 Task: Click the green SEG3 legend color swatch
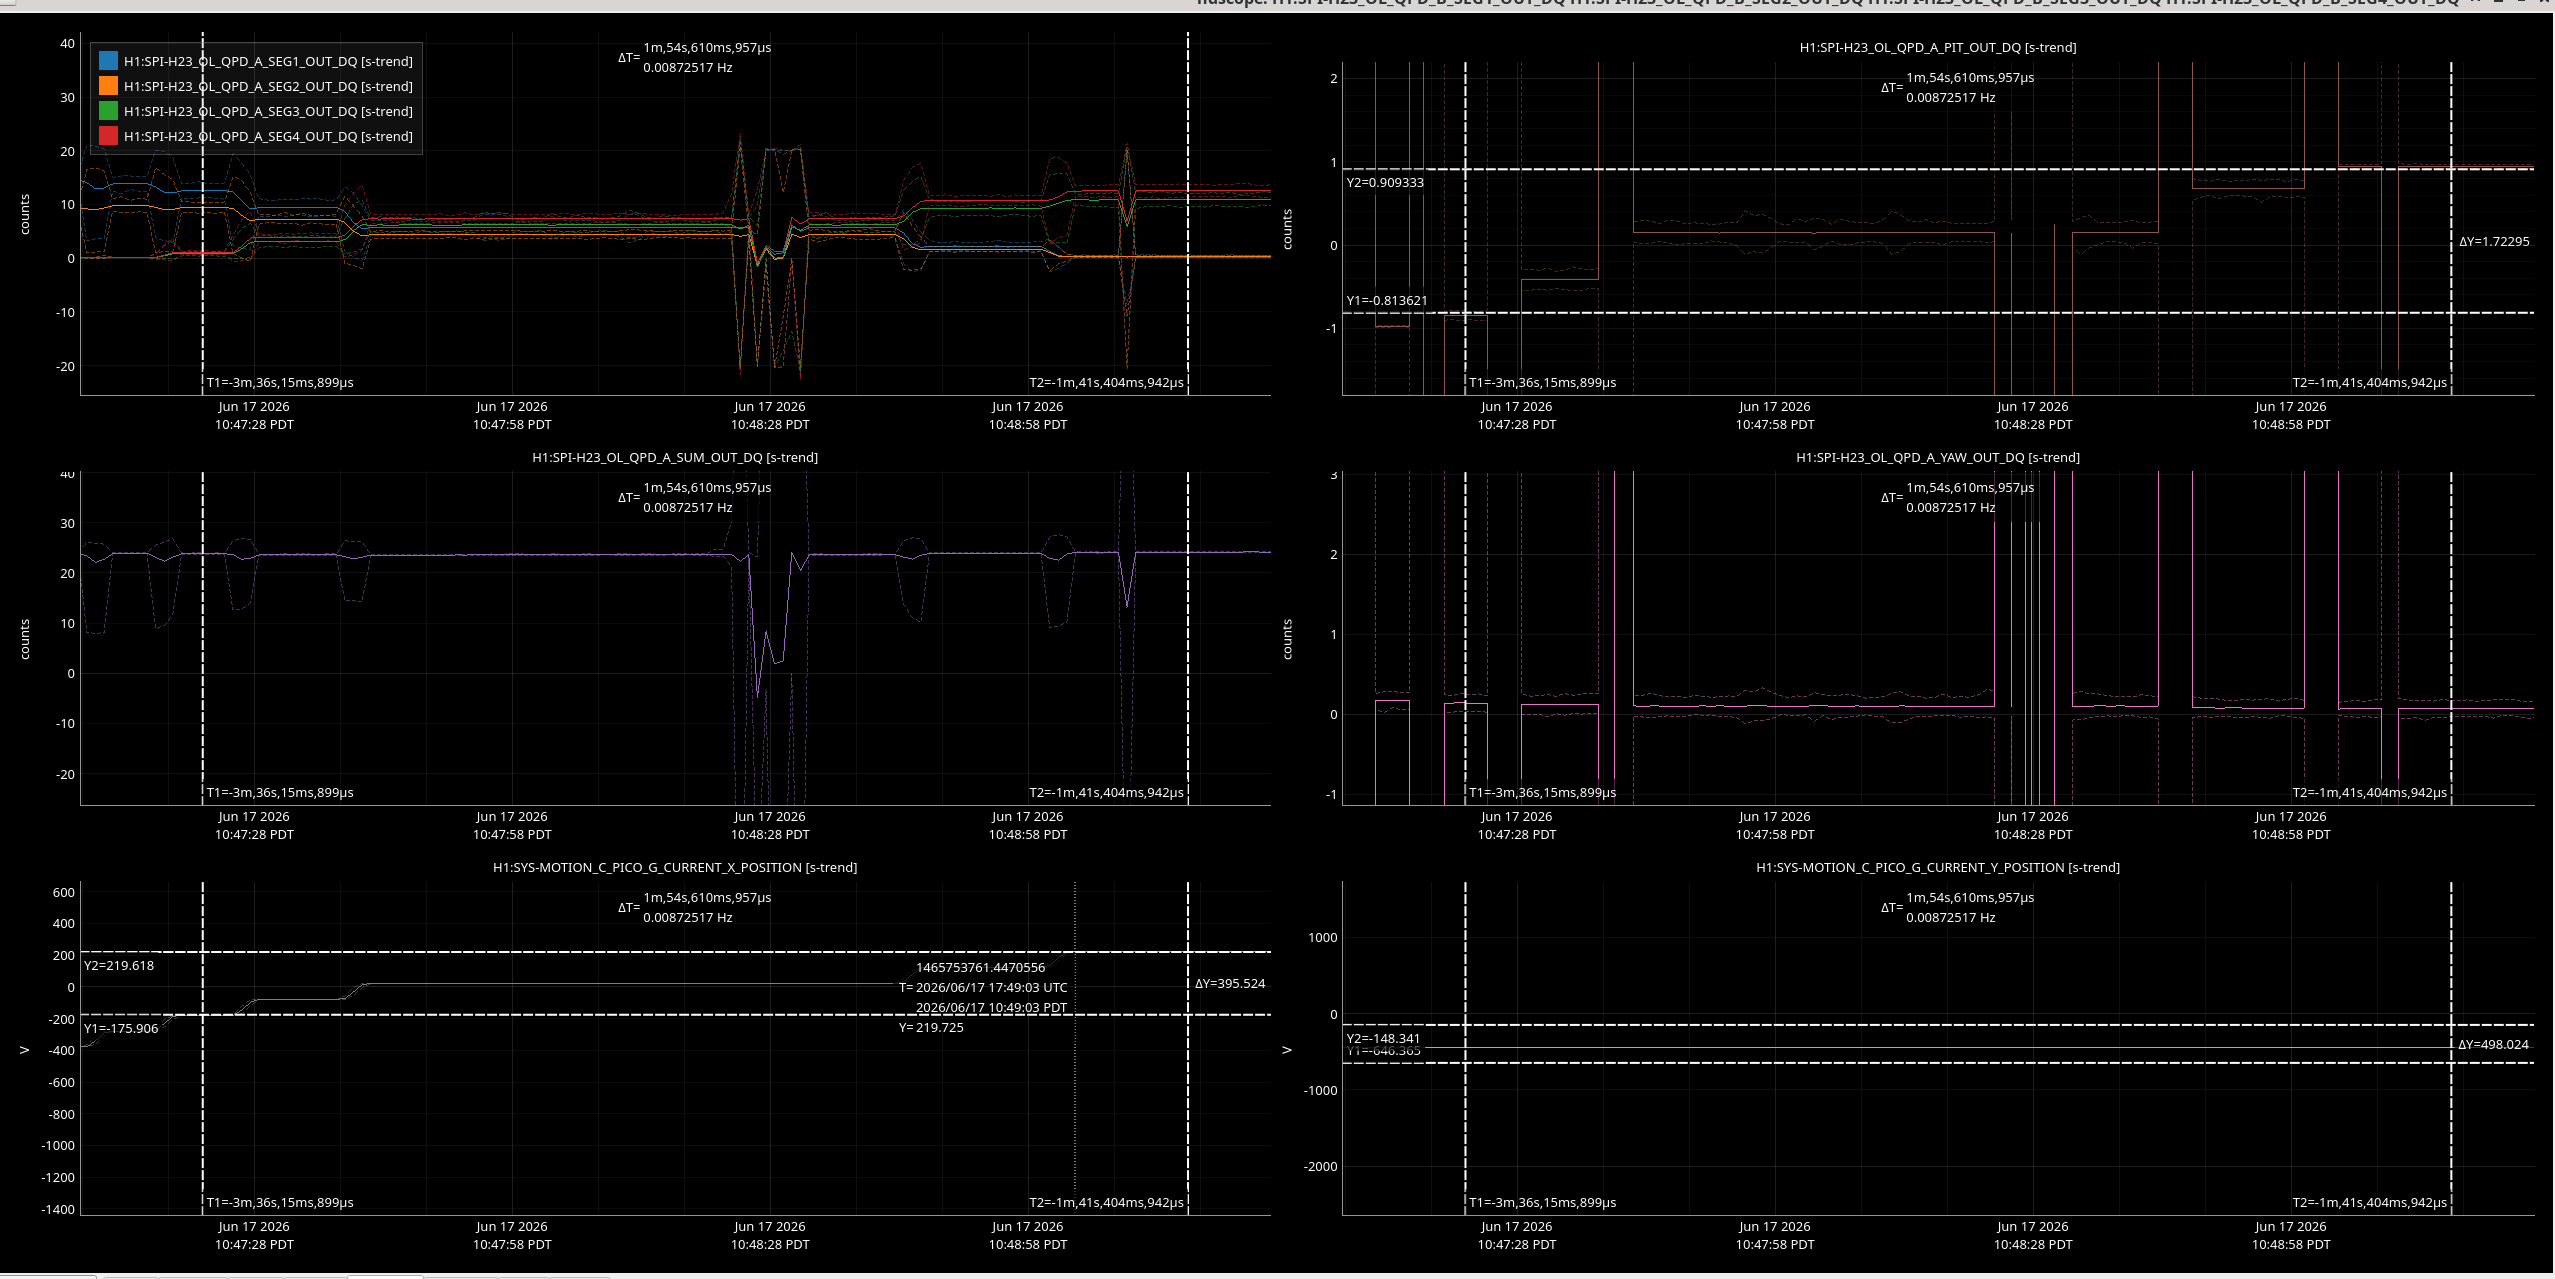pos(108,111)
